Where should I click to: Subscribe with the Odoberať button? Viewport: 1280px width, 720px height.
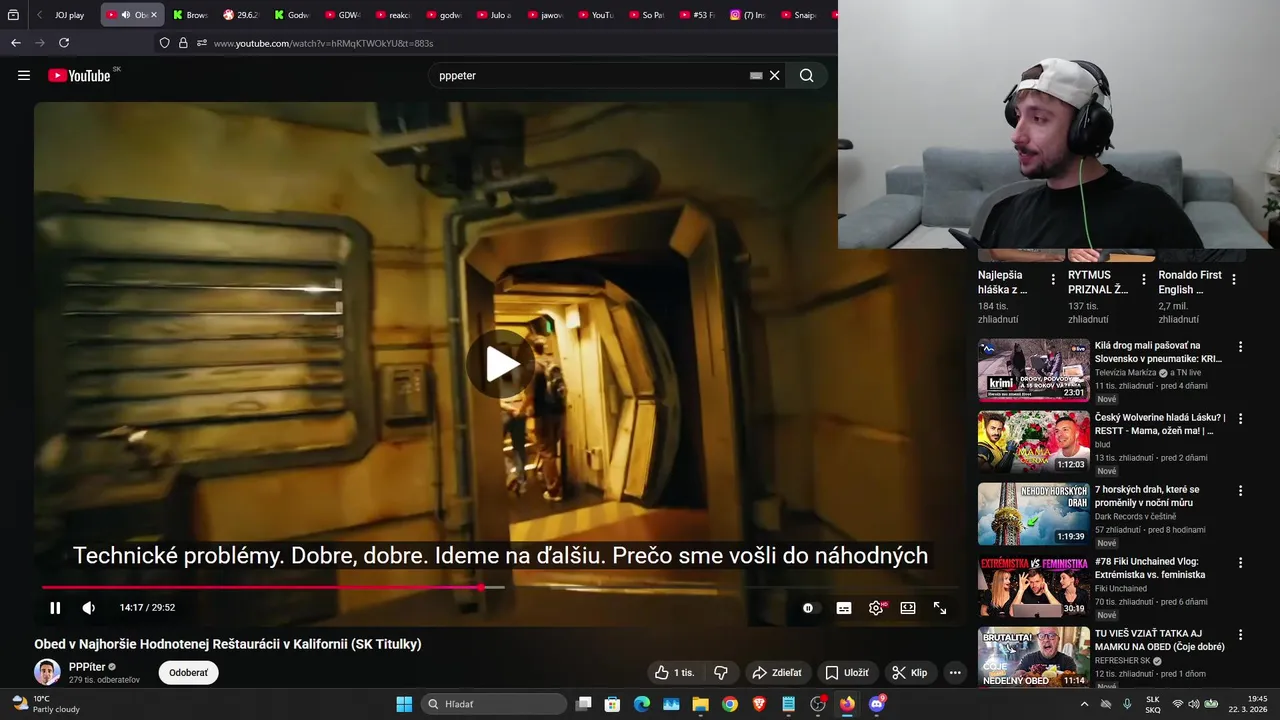tap(188, 672)
